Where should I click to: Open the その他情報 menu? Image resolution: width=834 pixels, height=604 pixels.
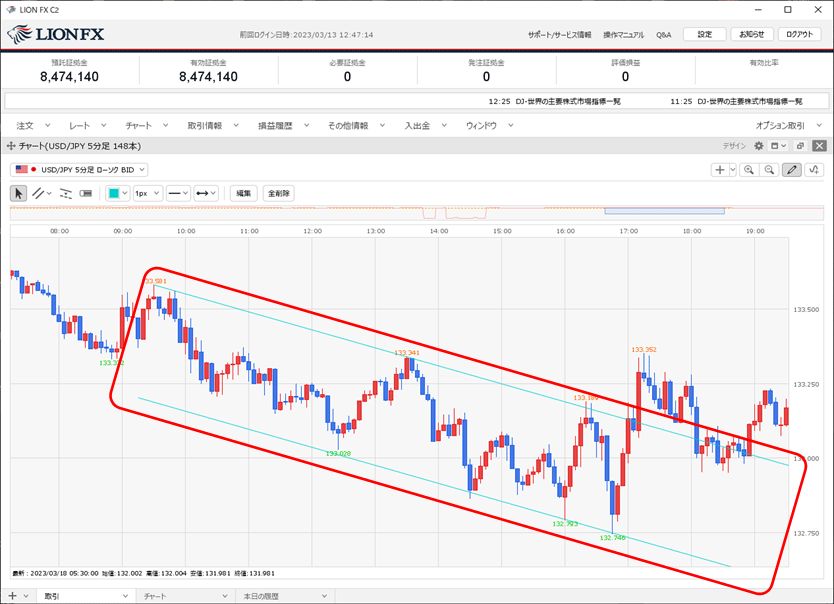(356, 125)
